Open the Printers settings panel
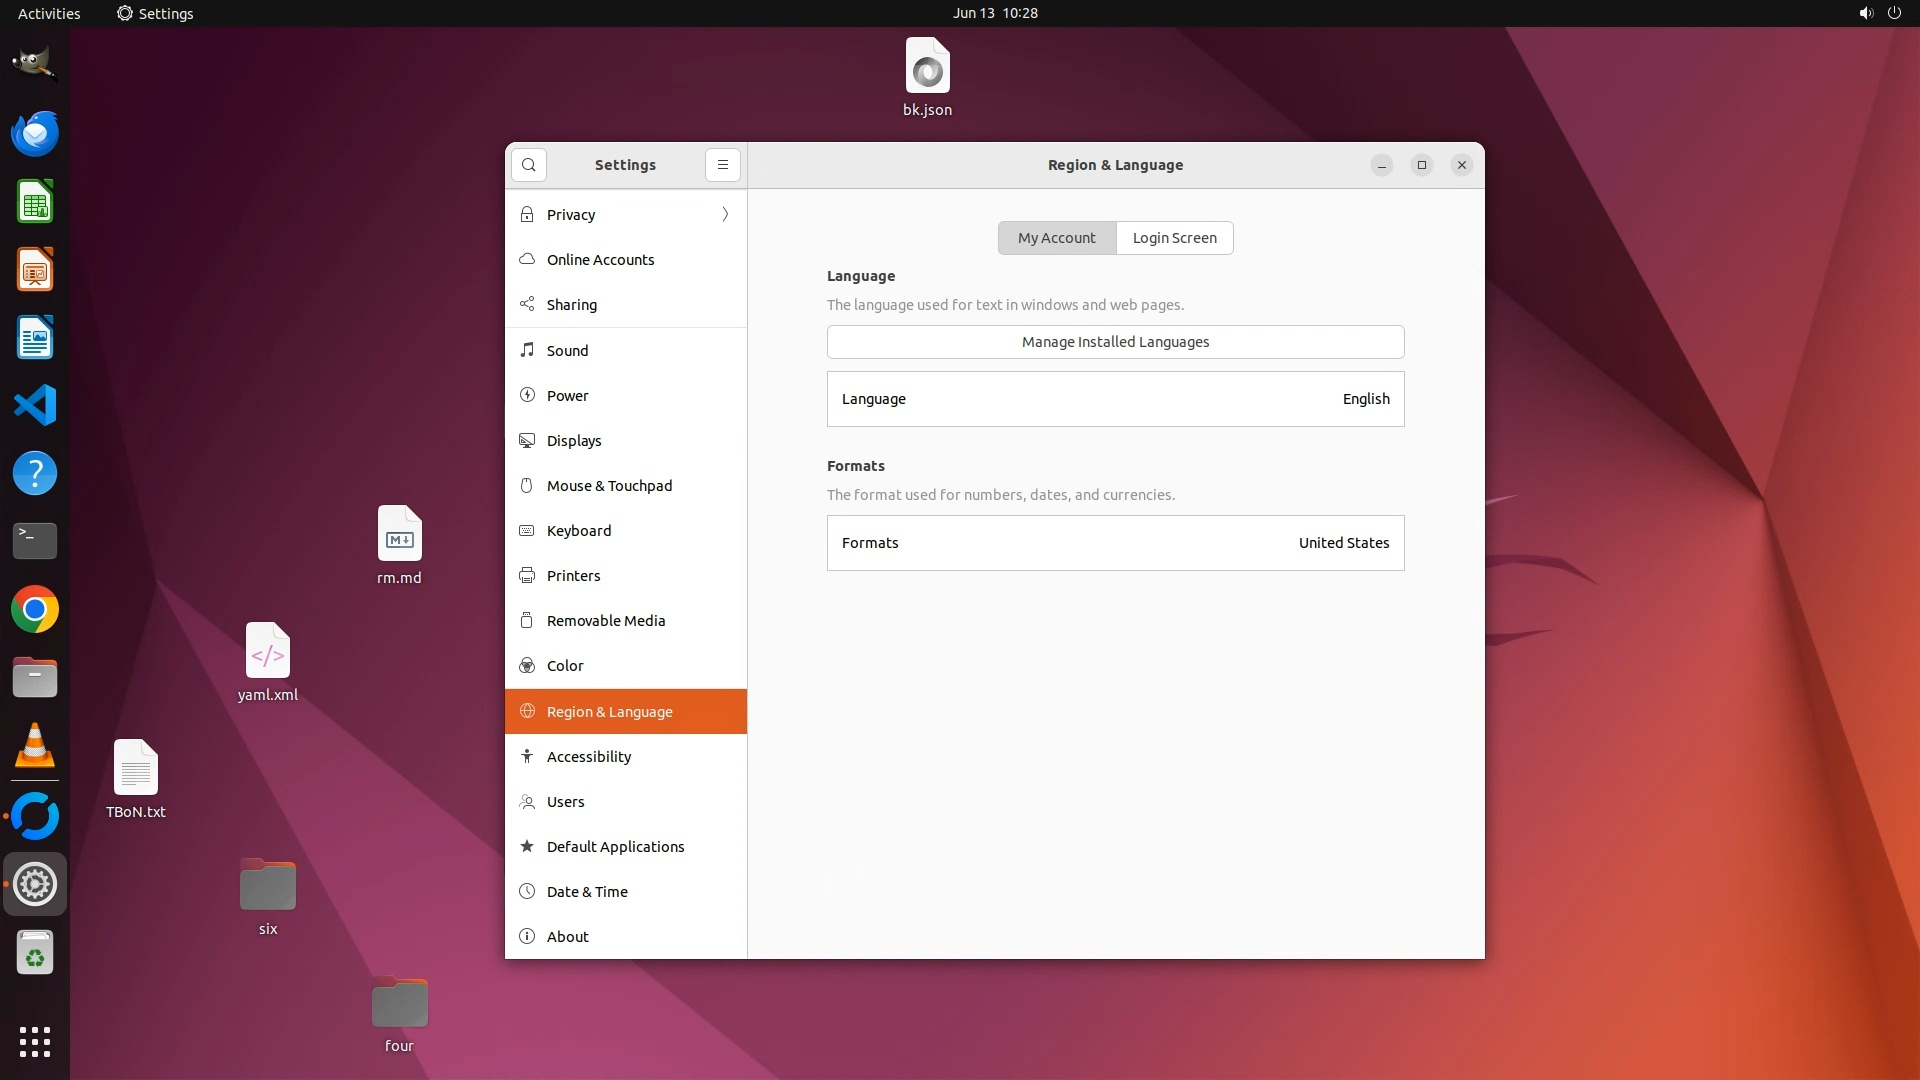Viewport: 1920px width, 1080px height. coord(573,576)
